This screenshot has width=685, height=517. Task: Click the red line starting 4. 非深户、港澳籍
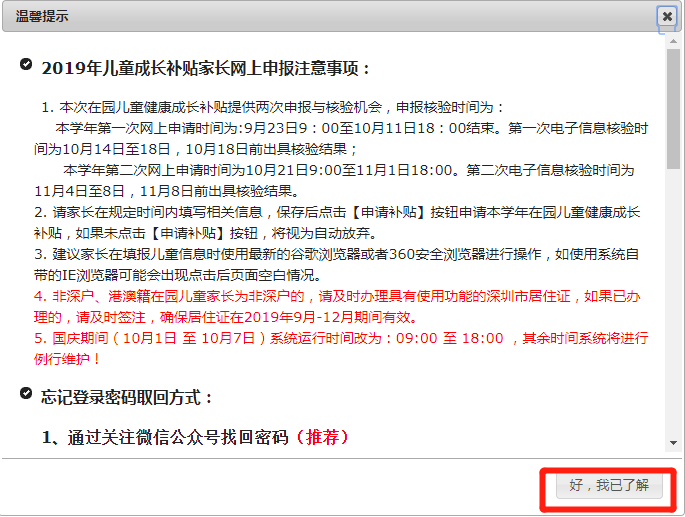click(337, 296)
